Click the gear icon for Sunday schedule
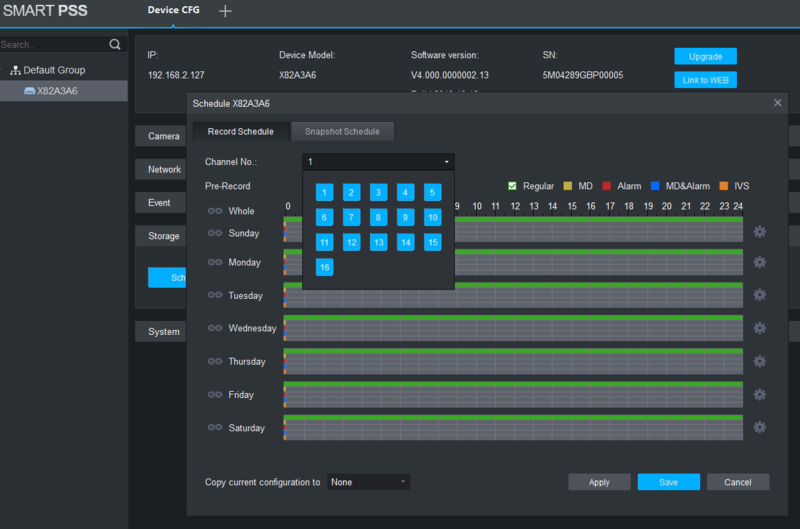This screenshot has height=529, width=800. tap(759, 232)
